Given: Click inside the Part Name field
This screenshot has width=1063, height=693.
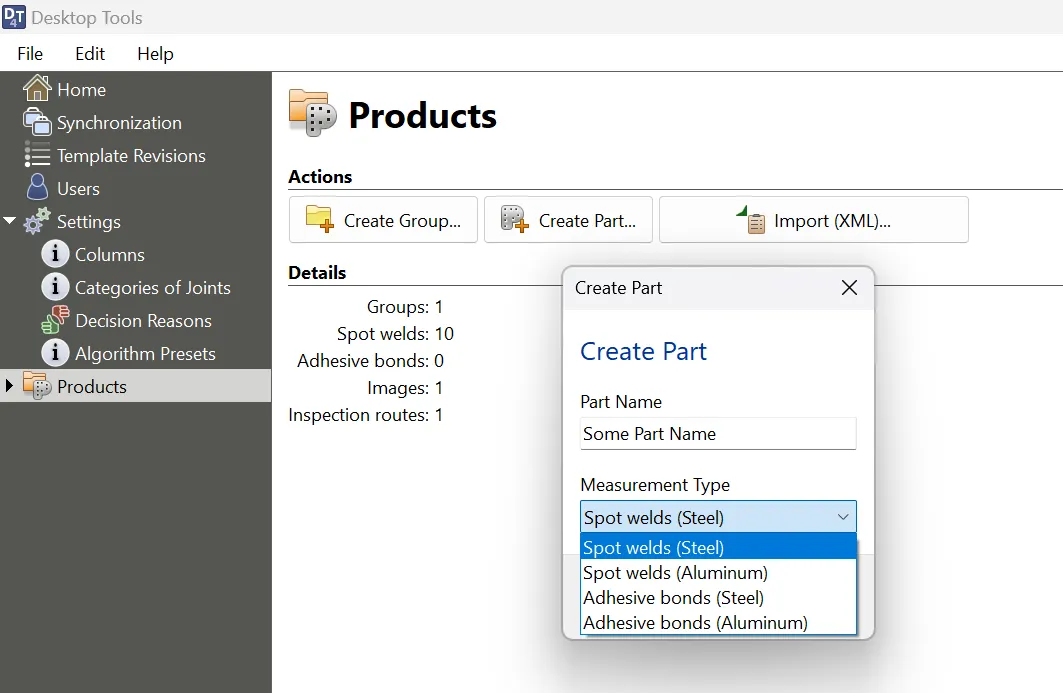Looking at the screenshot, I should click(717, 433).
